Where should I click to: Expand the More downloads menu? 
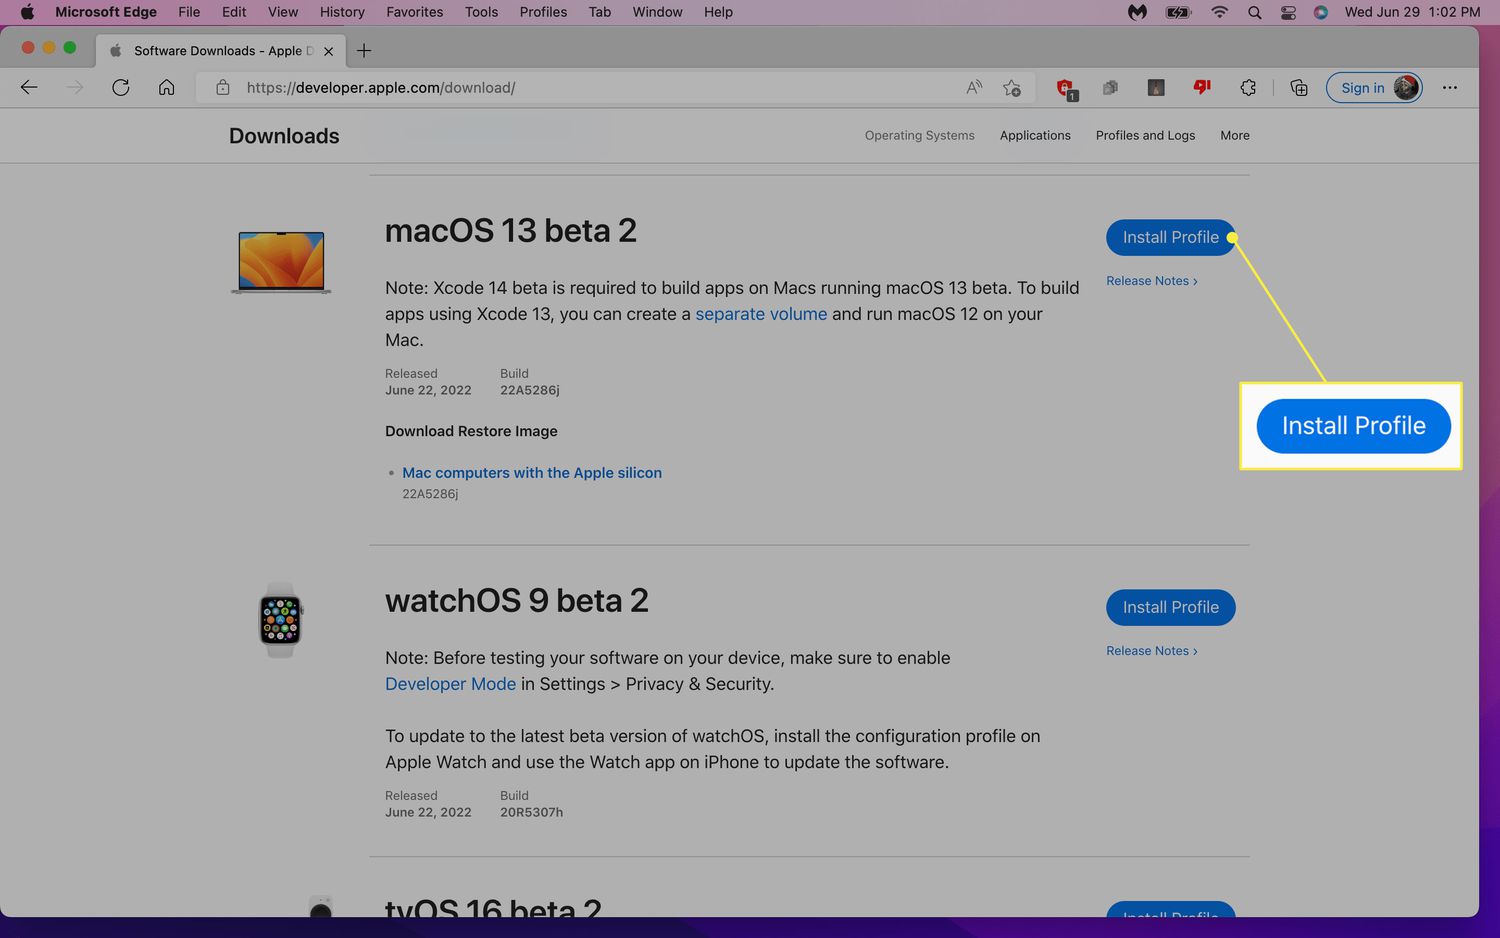pos(1235,136)
